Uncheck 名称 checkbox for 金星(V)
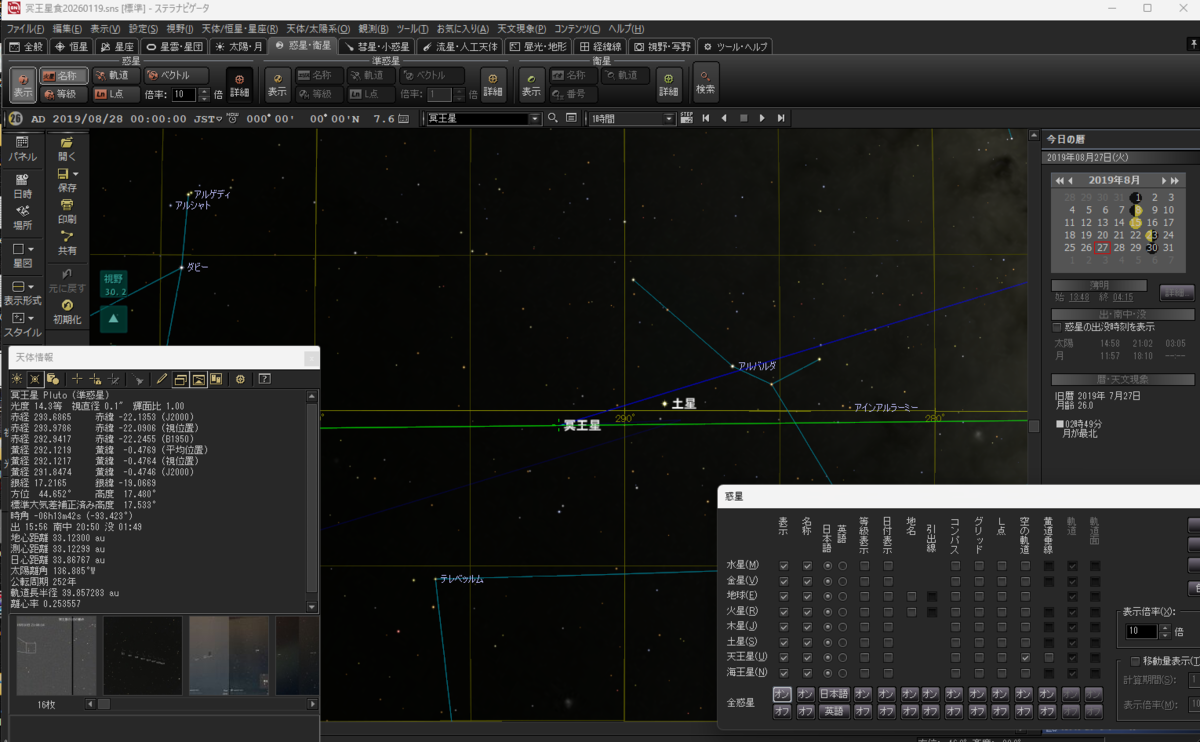The width and height of the screenshot is (1200, 742). tap(807, 581)
